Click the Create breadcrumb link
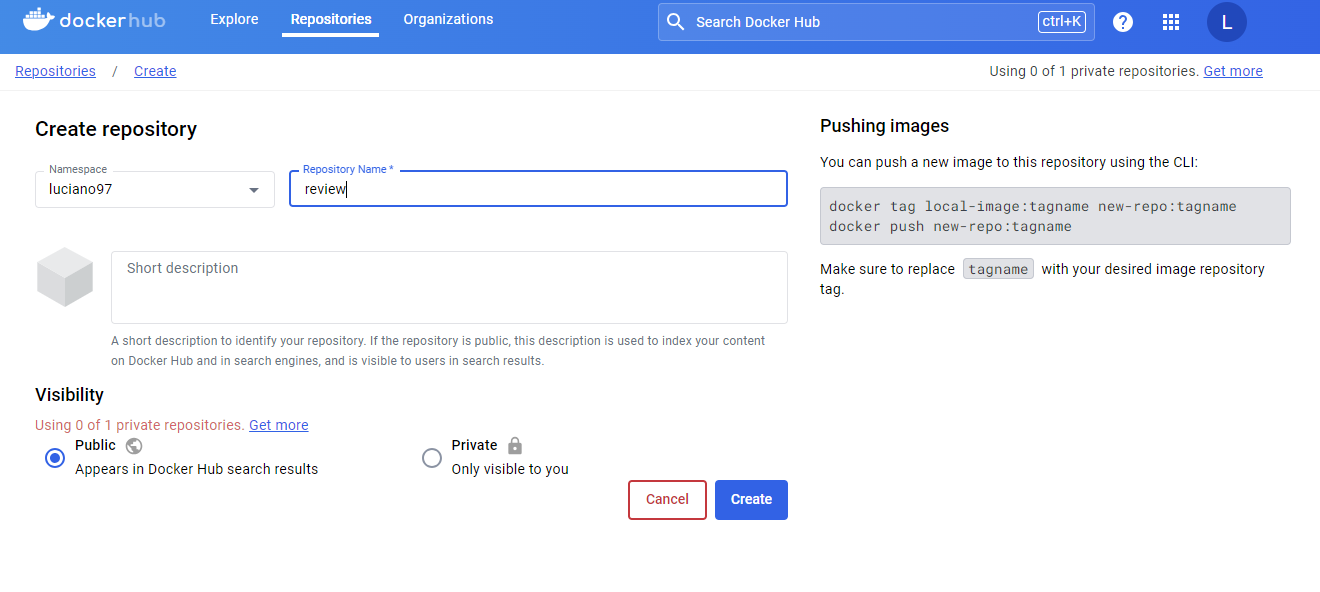The width and height of the screenshot is (1320, 592). [155, 71]
